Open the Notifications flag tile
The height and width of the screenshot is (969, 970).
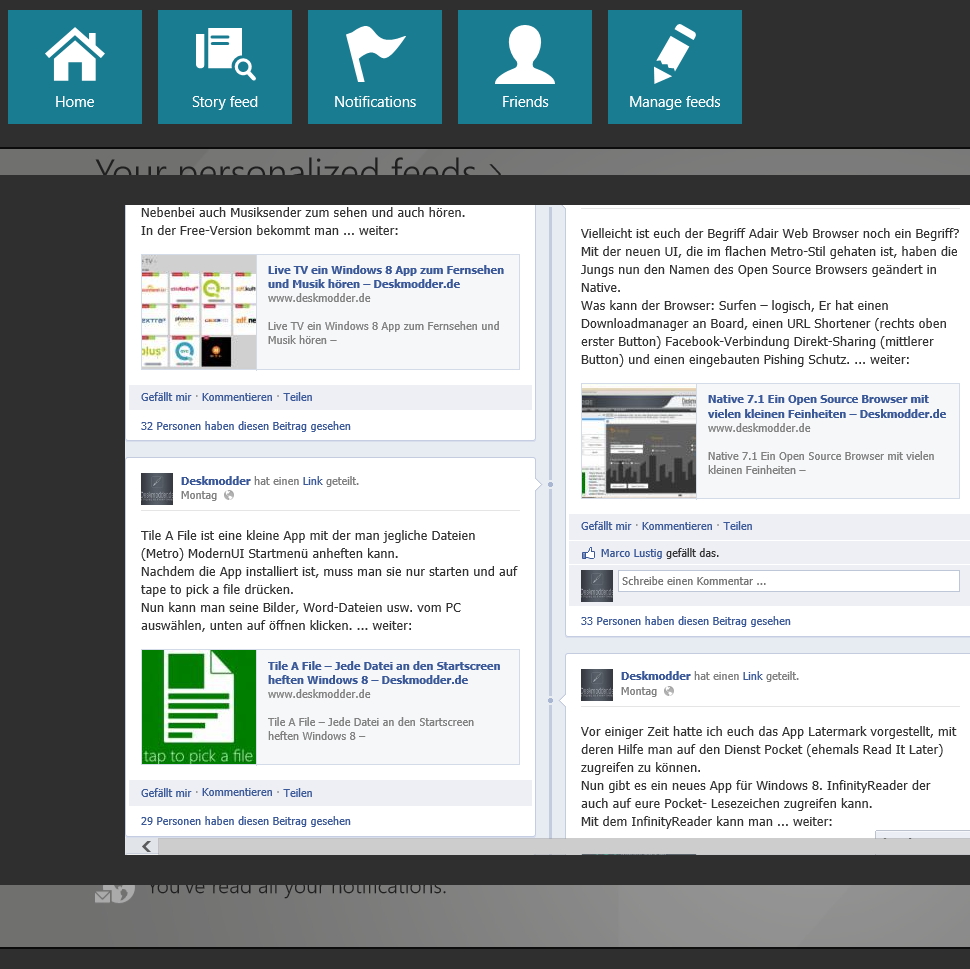[x=375, y=67]
